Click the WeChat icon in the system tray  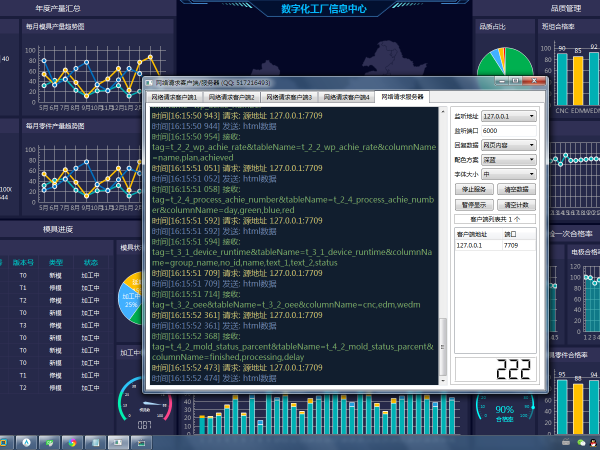[x=580, y=441]
